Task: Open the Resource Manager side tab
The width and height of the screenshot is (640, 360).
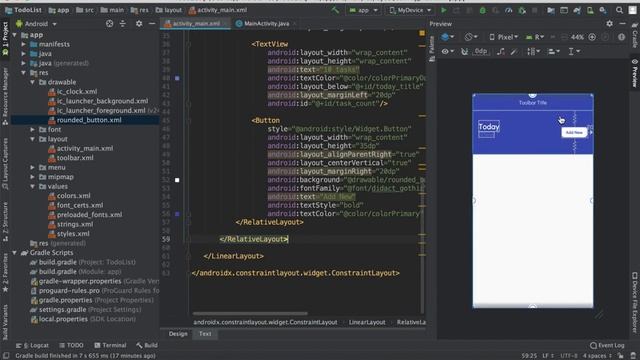Action: coord(5,96)
